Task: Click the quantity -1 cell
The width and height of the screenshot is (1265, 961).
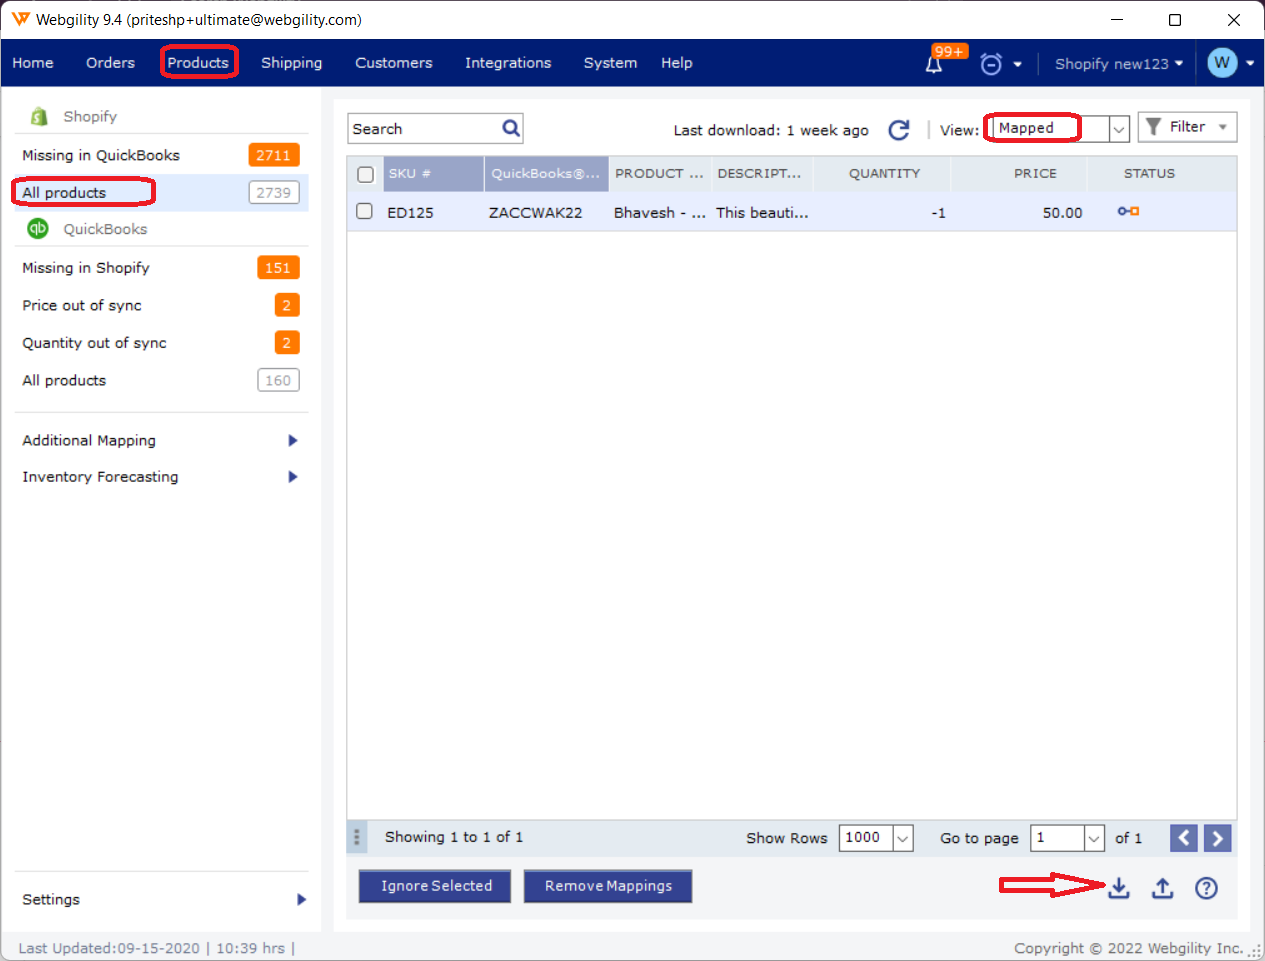Action: [x=938, y=213]
